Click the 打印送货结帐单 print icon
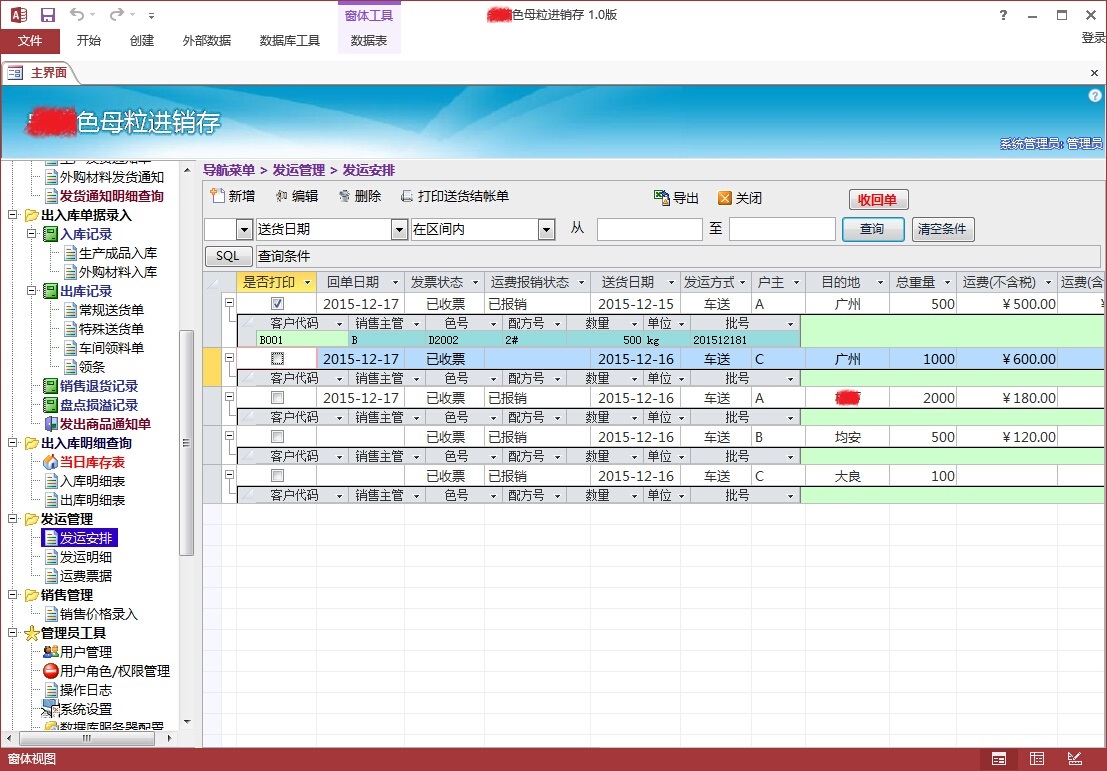Screen dimensions: 1107x771 (407, 196)
